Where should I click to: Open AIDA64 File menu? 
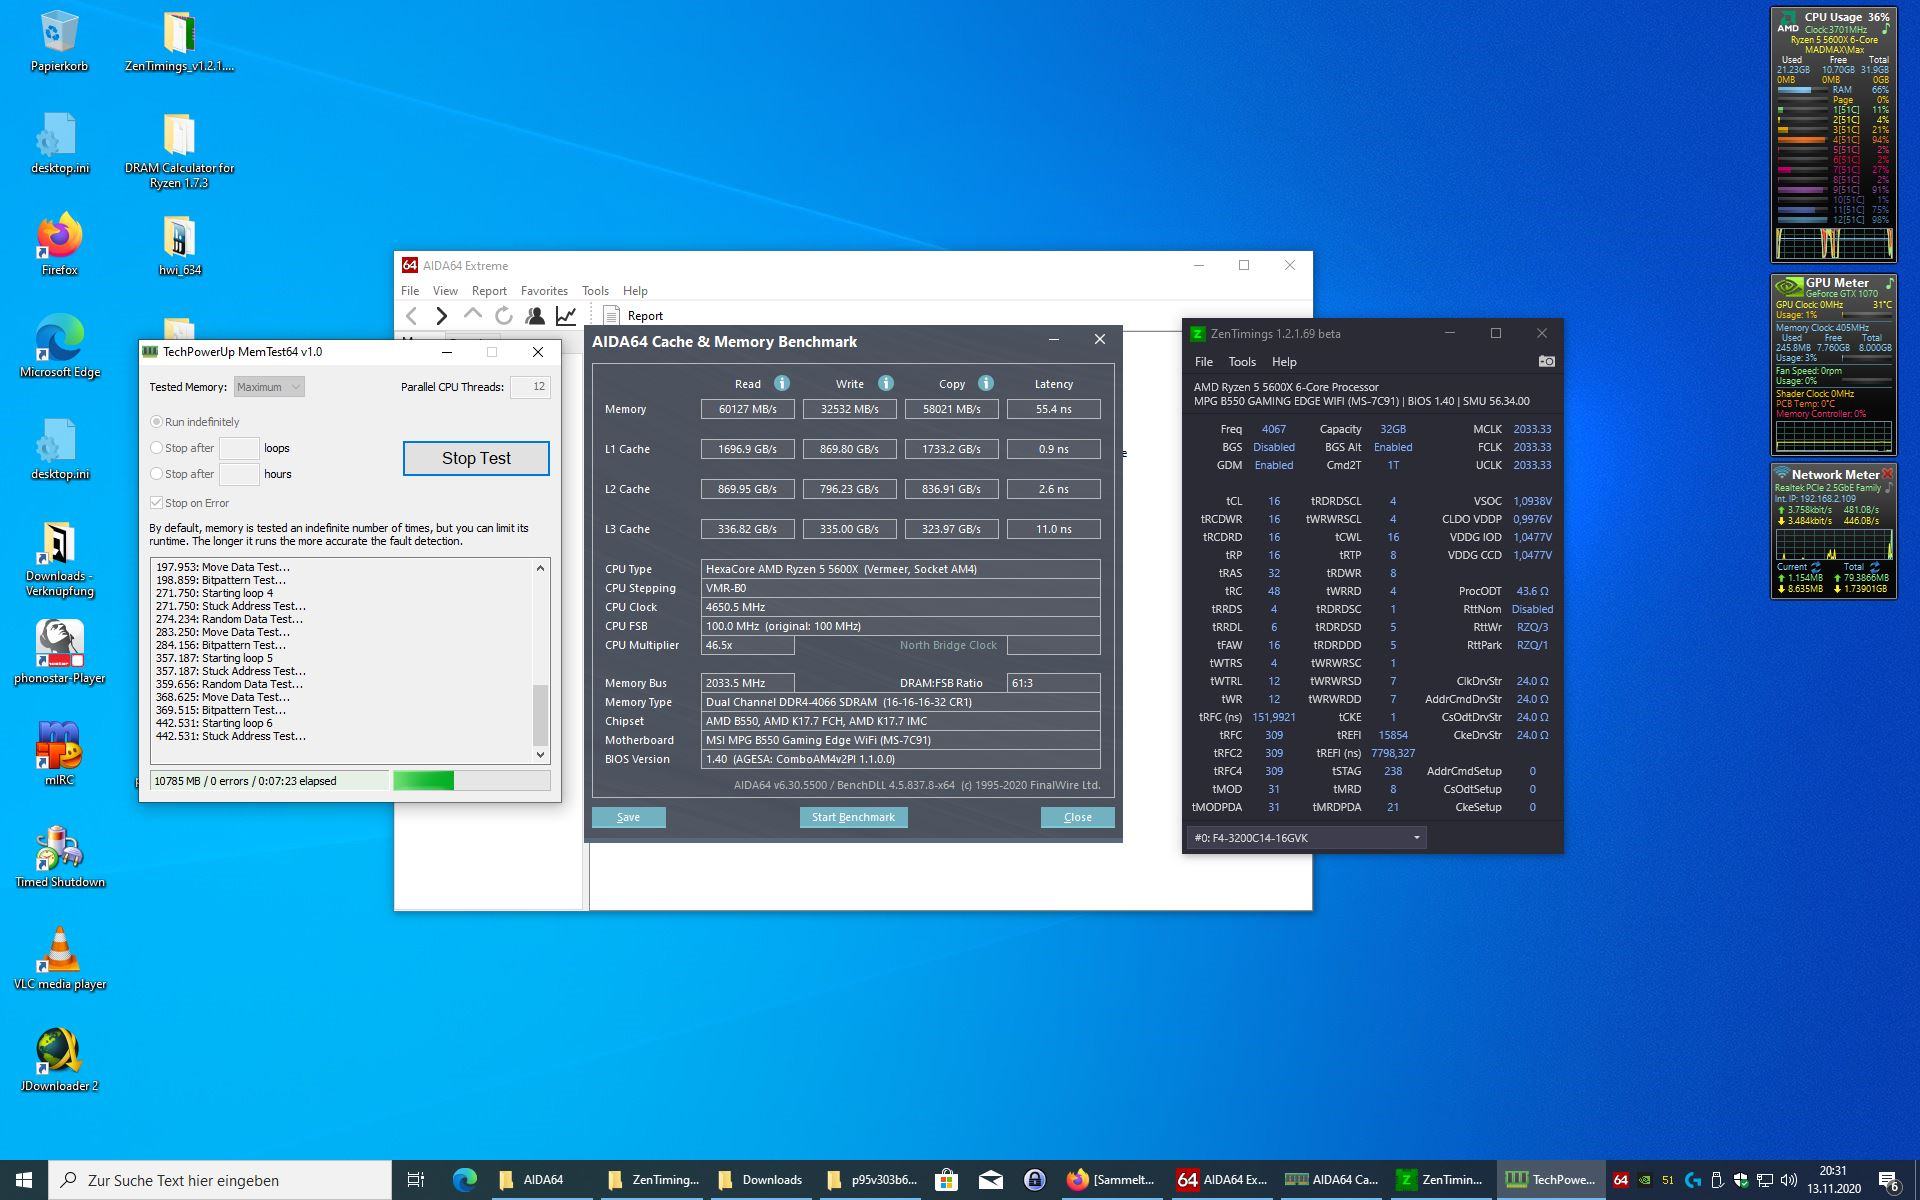tap(410, 291)
